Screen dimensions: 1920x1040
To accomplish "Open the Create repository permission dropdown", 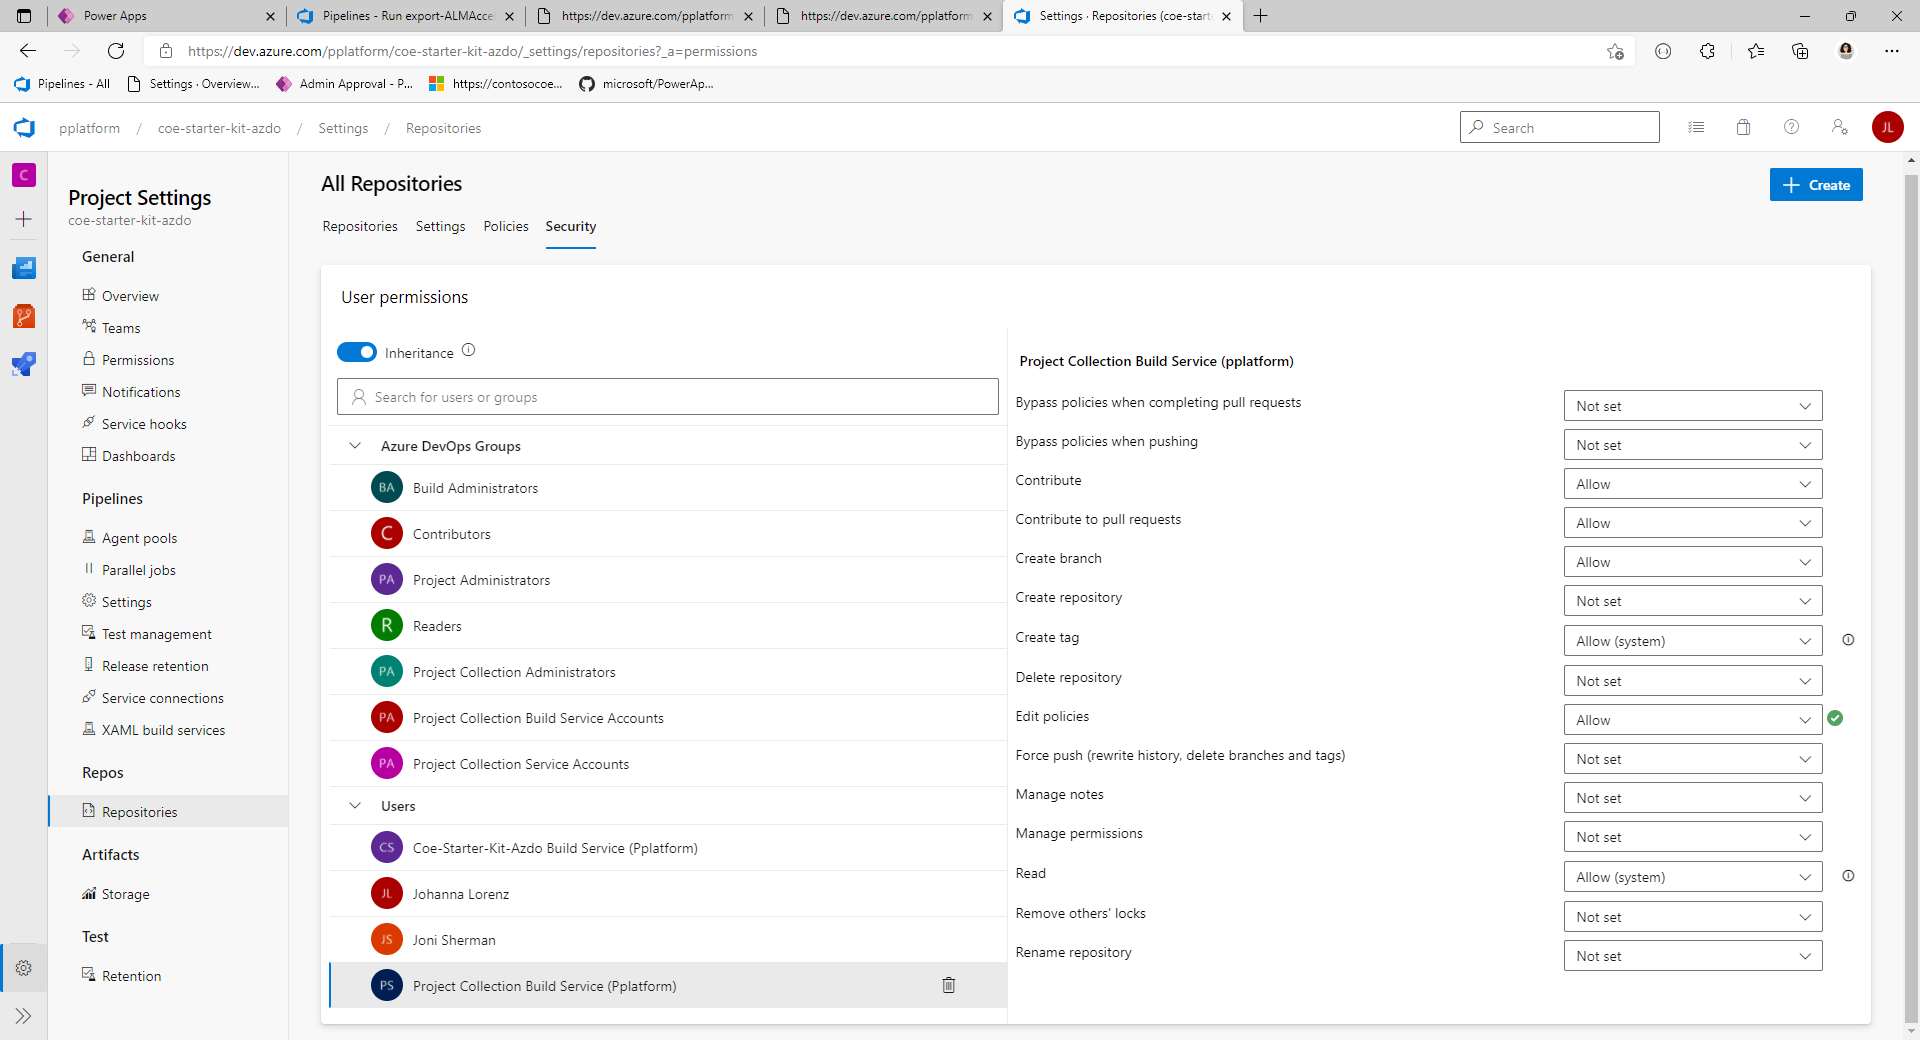I will (1693, 601).
